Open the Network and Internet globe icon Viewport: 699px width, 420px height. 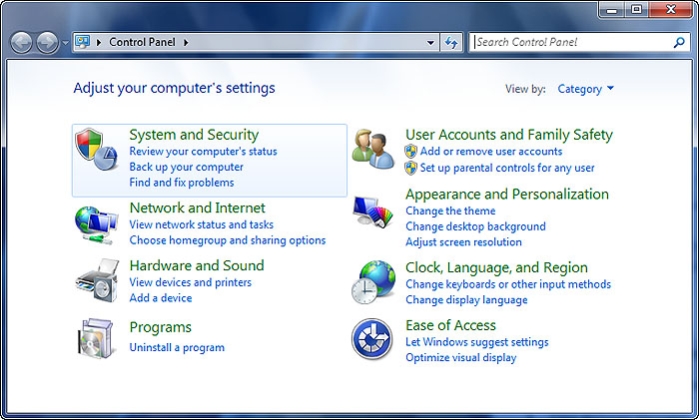pos(96,225)
